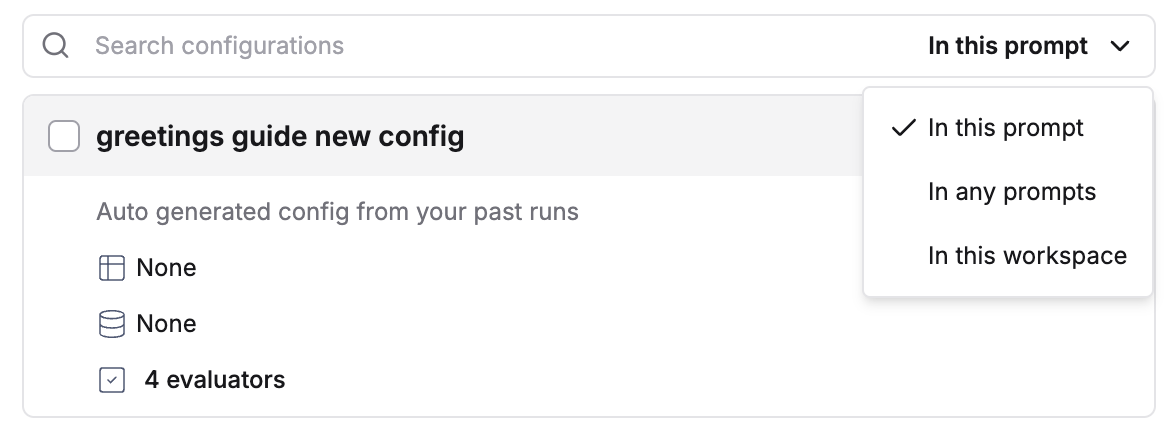Click the None label beside the table icon
The image size is (1176, 440).
[x=166, y=268]
